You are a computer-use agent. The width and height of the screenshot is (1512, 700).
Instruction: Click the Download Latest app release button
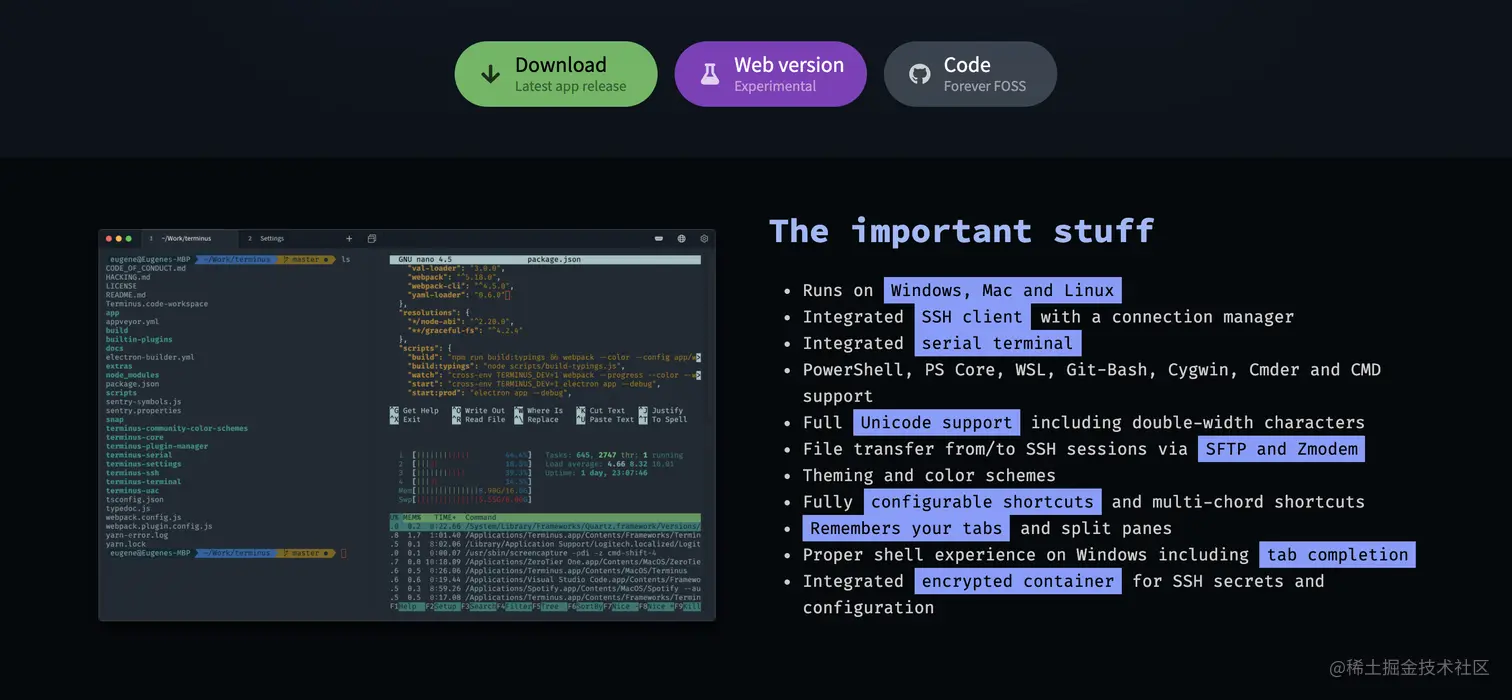click(556, 73)
